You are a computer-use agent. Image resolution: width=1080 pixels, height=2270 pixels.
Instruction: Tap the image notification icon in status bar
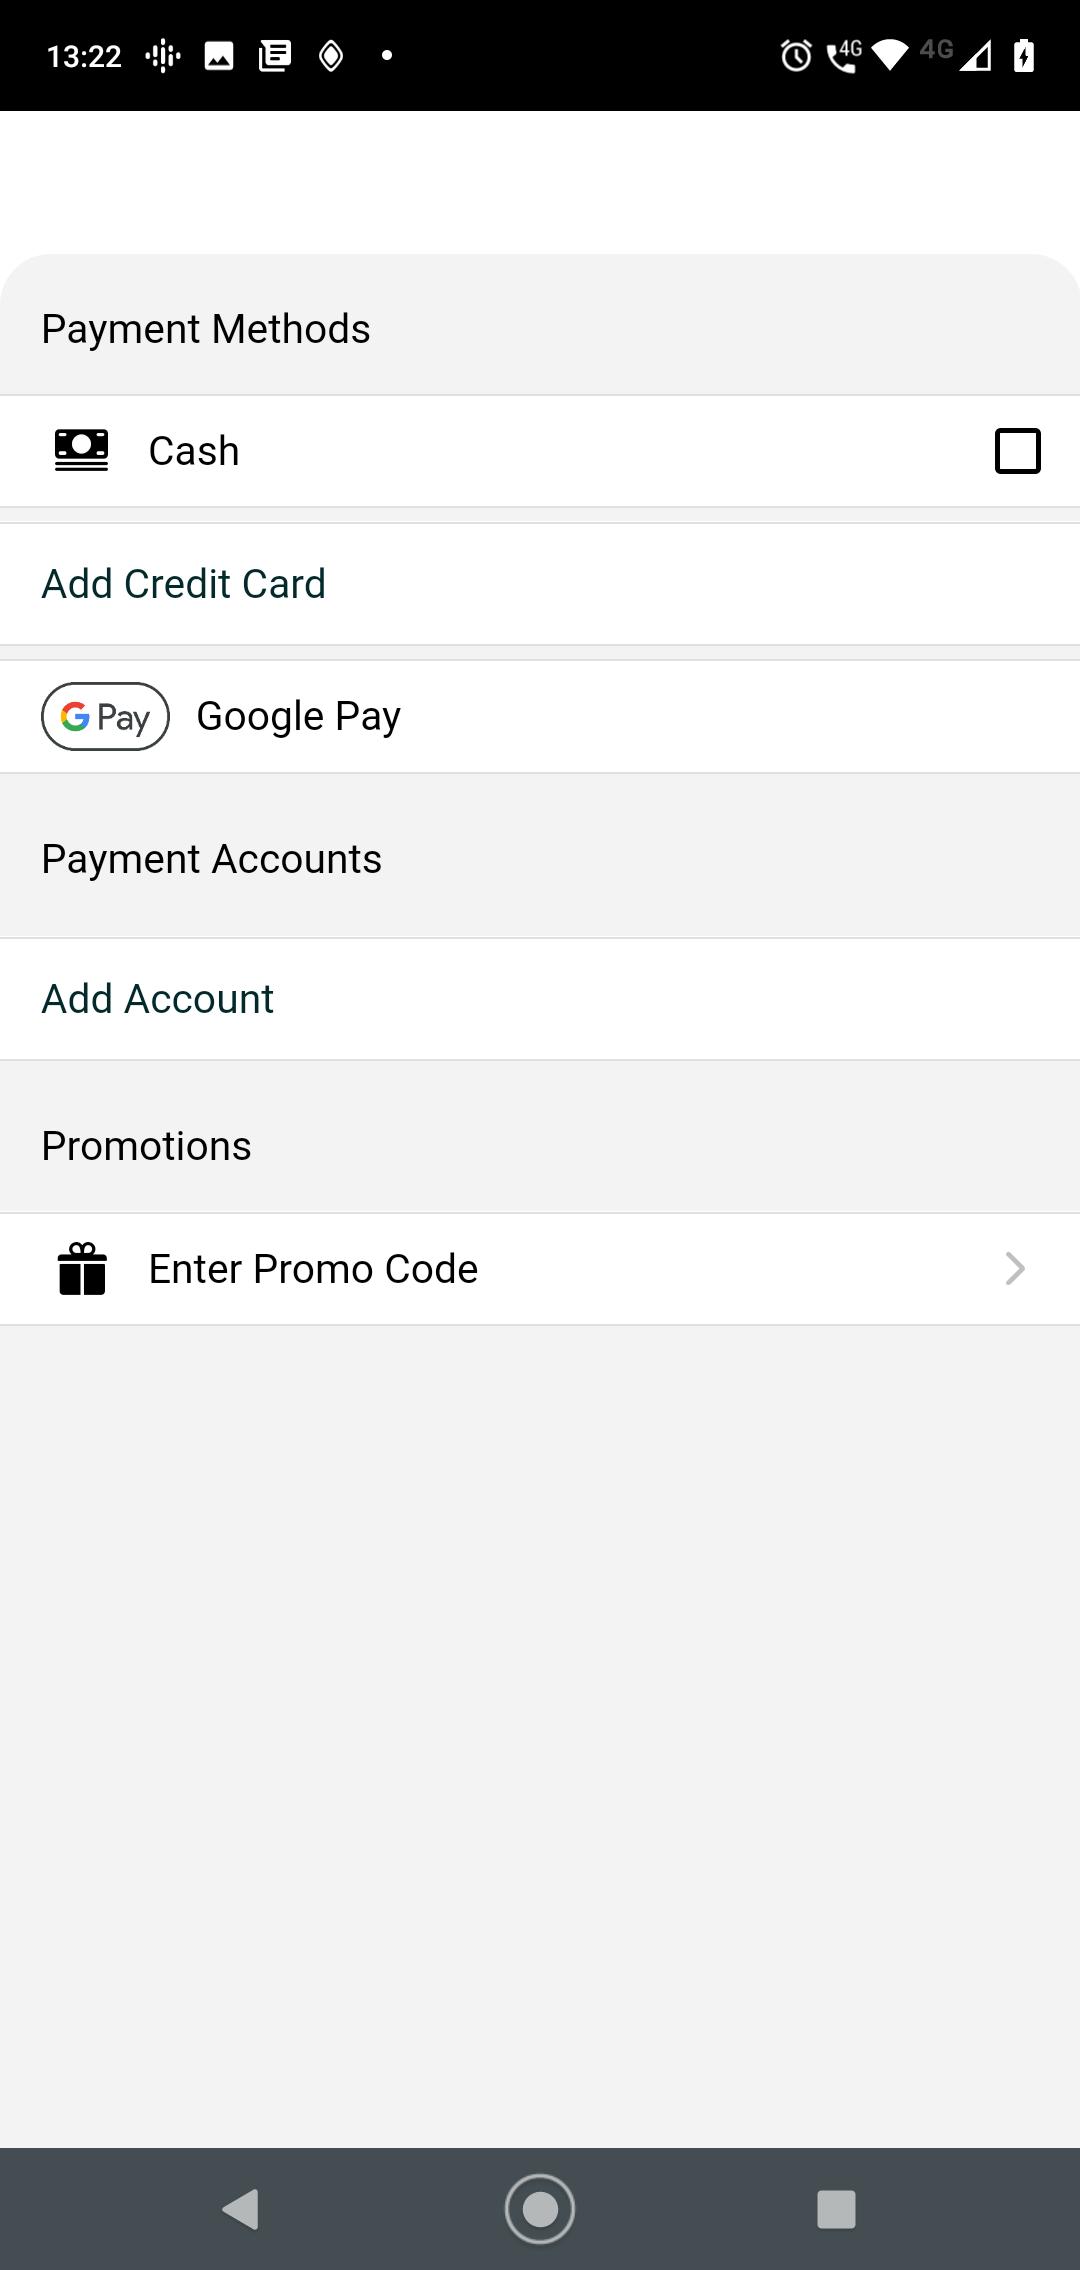click(219, 56)
